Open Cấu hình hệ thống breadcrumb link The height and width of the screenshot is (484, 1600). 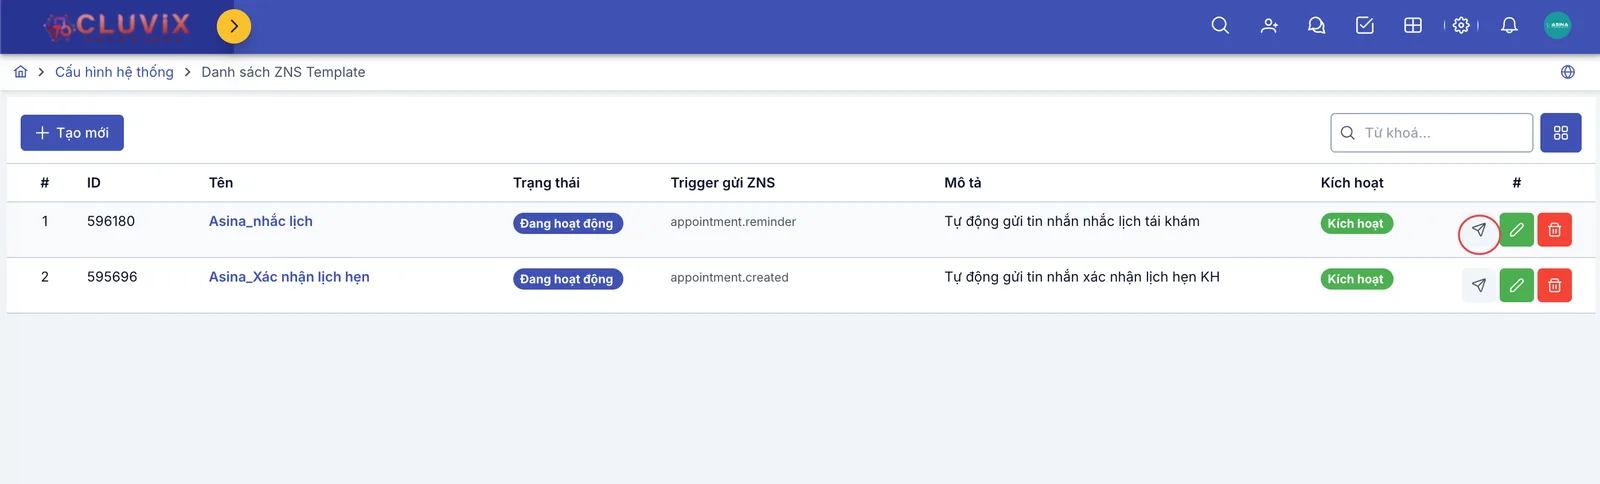click(x=114, y=72)
